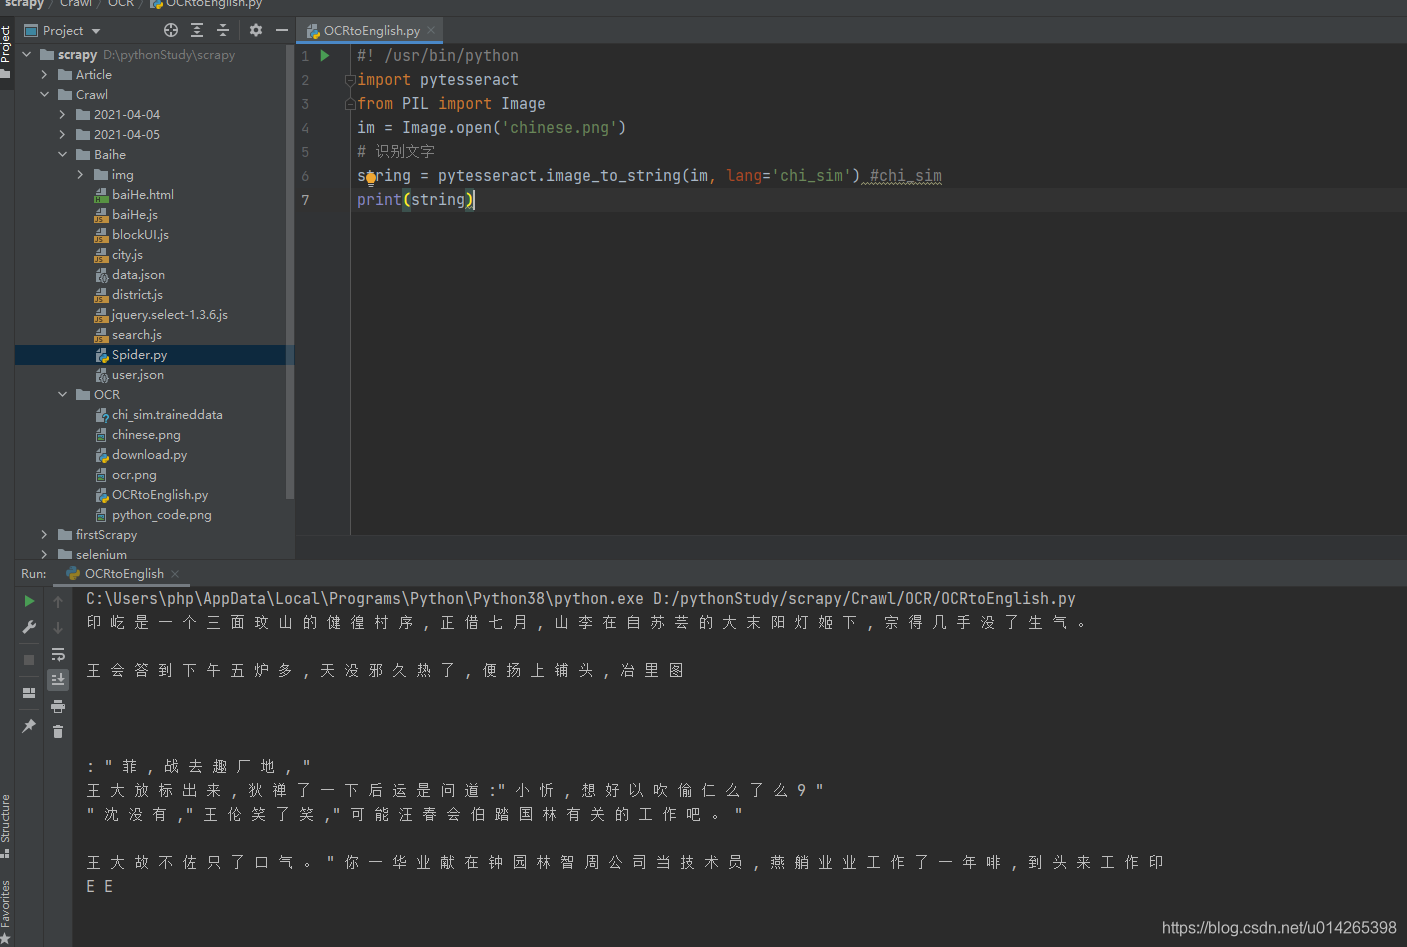
Task: Open Project panel settings gear
Action: [x=256, y=30]
